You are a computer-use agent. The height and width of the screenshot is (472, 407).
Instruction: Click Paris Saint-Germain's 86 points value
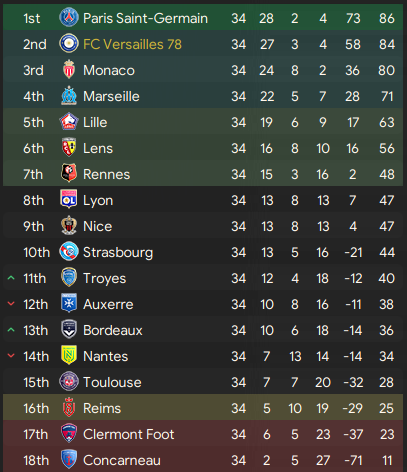pos(387,18)
